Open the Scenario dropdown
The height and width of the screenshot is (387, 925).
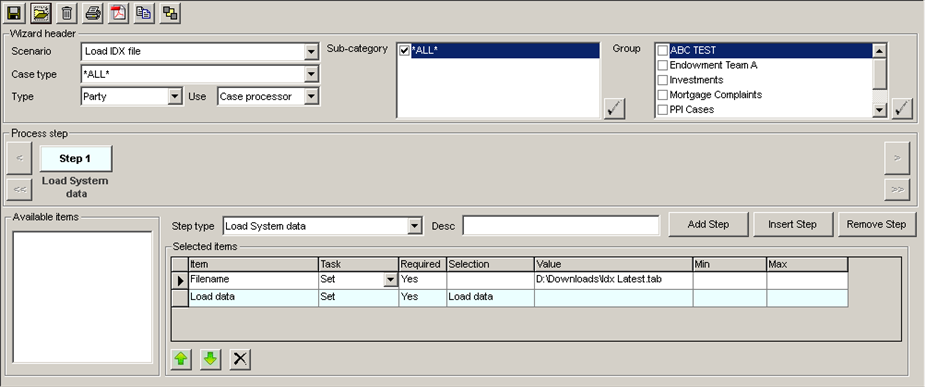pos(311,52)
